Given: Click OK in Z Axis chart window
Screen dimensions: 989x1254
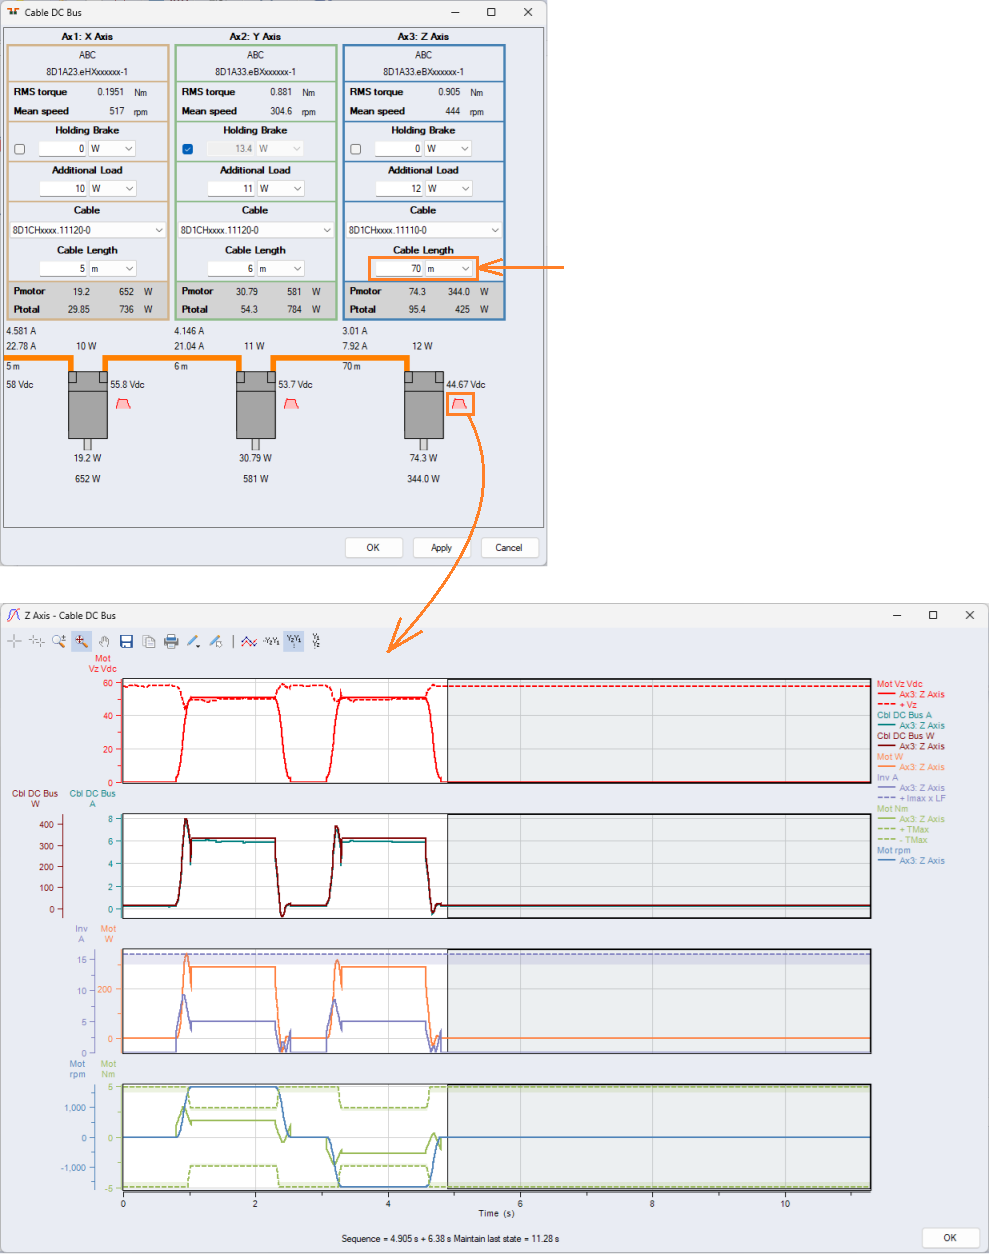Looking at the screenshot, I should [949, 1237].
